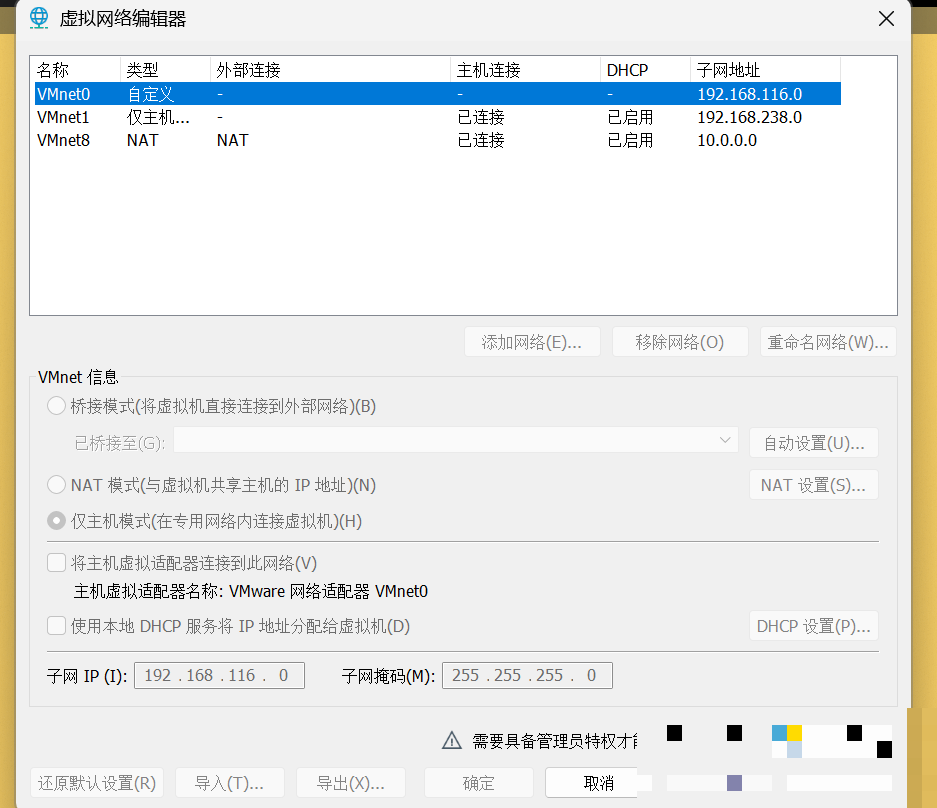937x808 pixels.
Task: Click the warning triangle icon
Action: 452,740
